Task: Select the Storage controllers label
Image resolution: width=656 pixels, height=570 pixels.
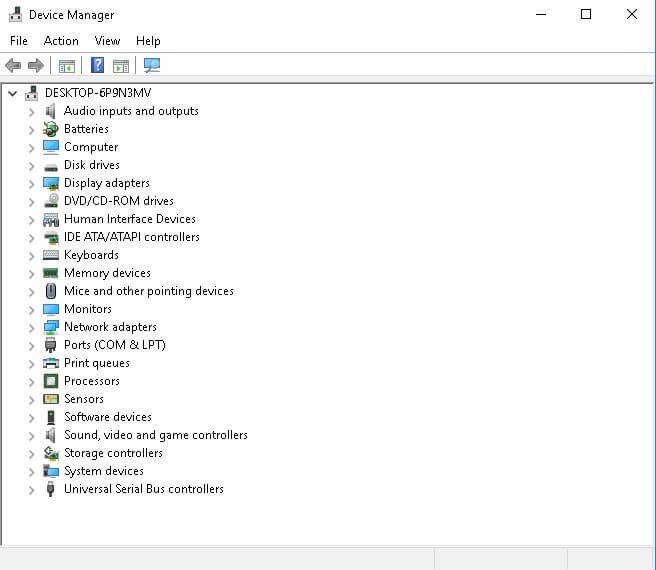Action: [x=113, y=453]
